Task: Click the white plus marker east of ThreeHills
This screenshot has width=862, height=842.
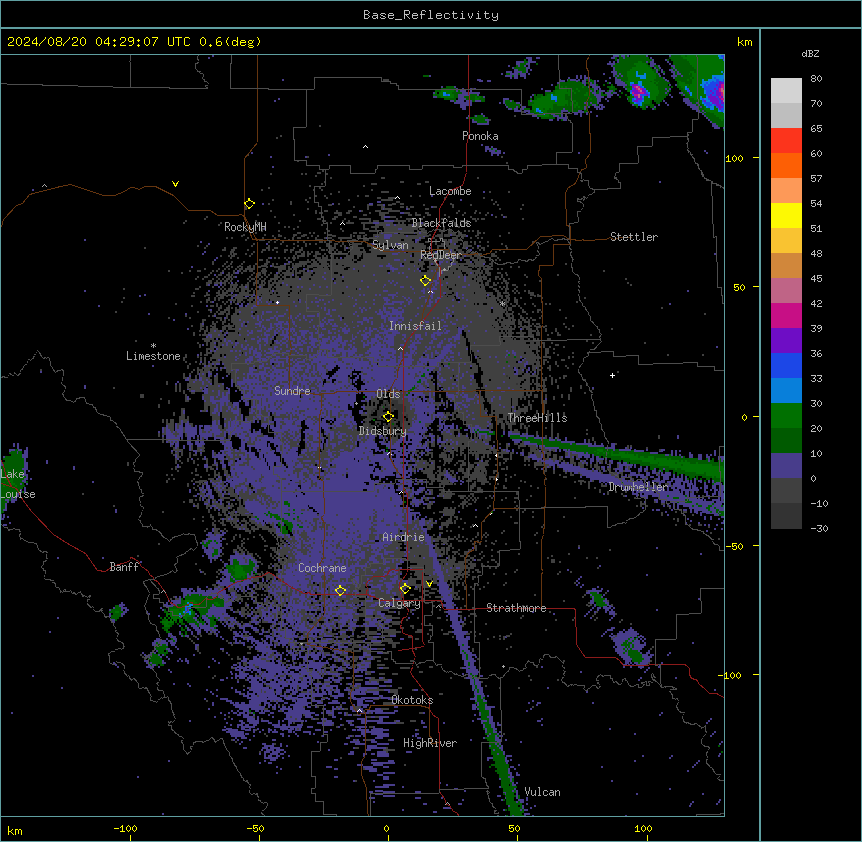Action: pos(612,375)
